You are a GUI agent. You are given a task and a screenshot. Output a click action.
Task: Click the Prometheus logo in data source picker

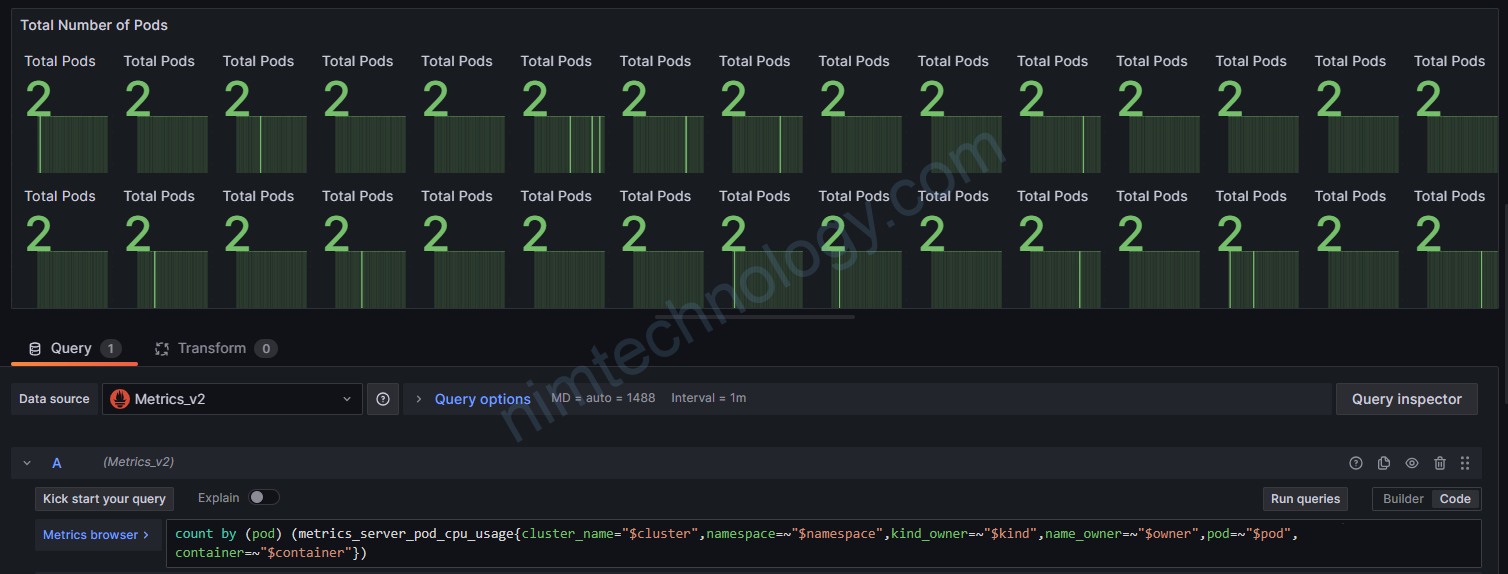pos(120,399)
